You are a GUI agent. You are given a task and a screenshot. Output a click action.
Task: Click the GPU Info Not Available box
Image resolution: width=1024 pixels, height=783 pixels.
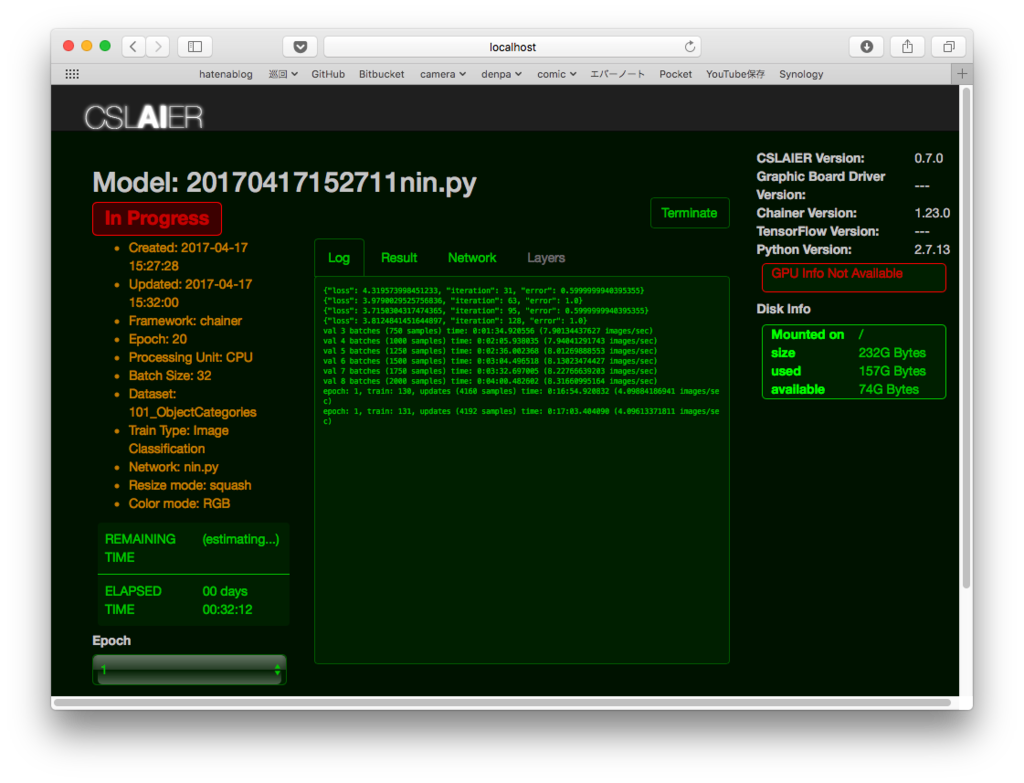pyautogui.click(x=854, y=277)
